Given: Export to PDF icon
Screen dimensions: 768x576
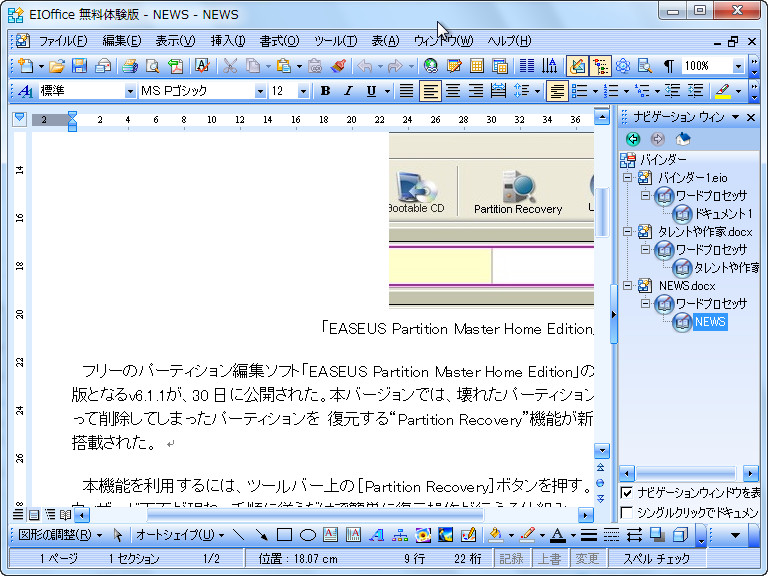Looking at the screenshot, I should pos(175,66).
